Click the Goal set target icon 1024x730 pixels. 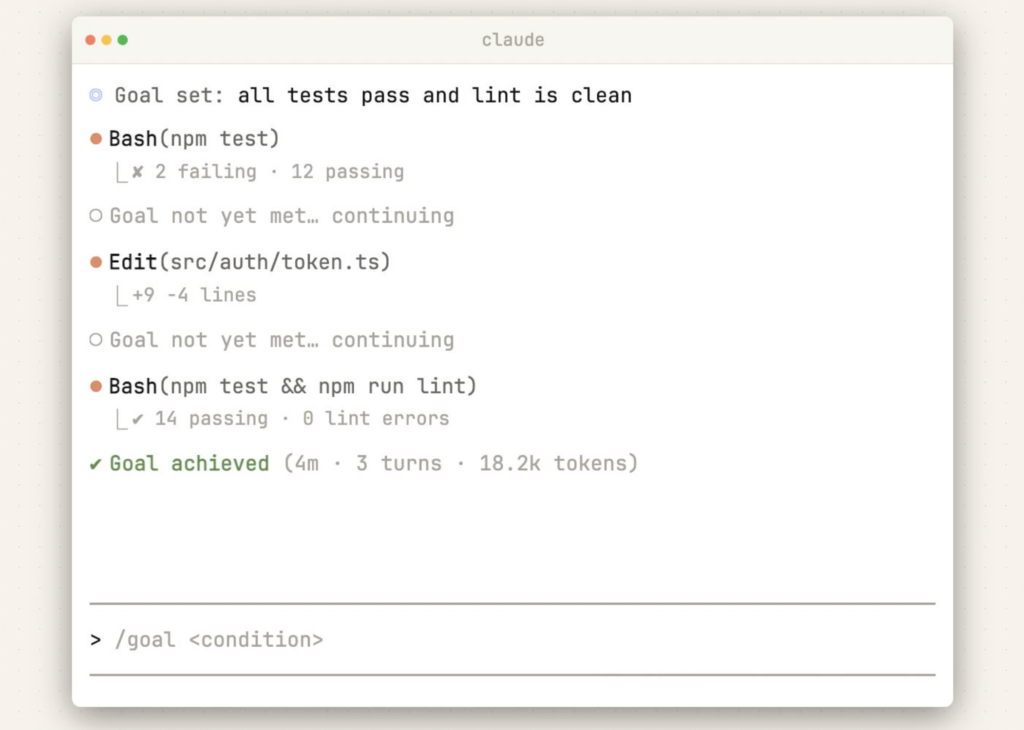[96, 95]
